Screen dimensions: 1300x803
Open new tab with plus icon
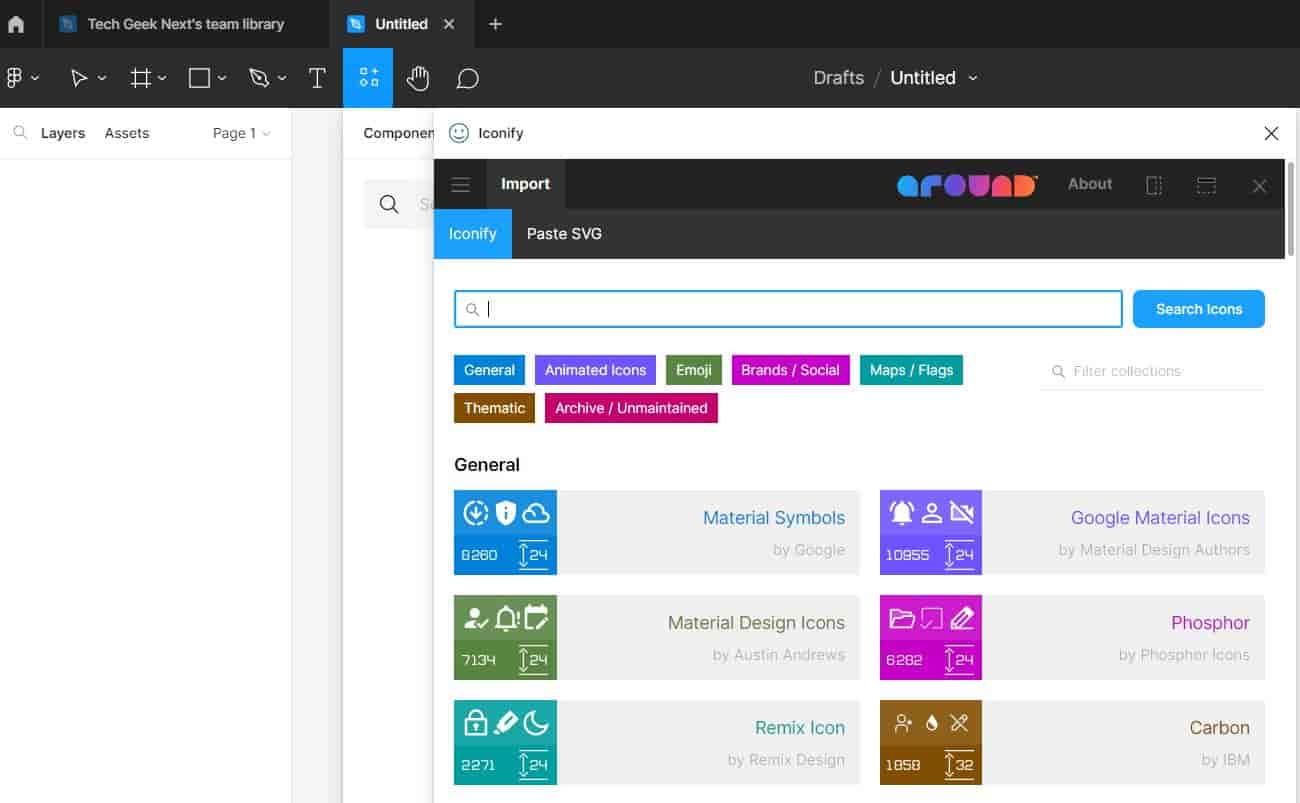(x=495, y=24)
